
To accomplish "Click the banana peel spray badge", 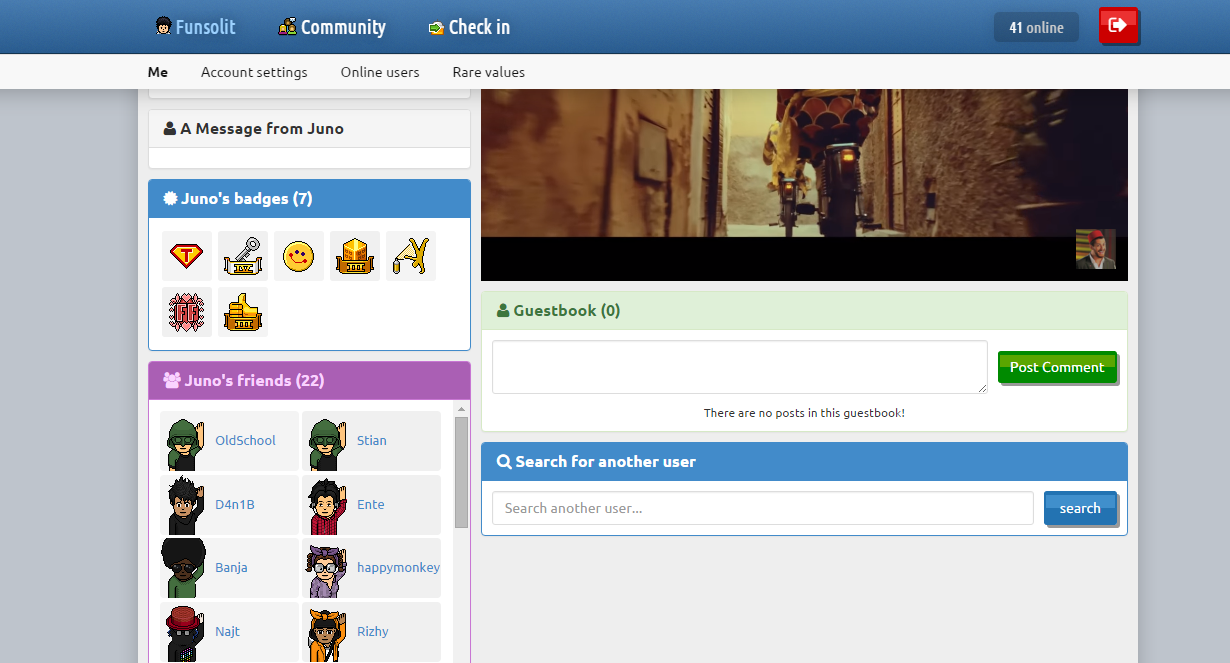I will pos(411,256).
